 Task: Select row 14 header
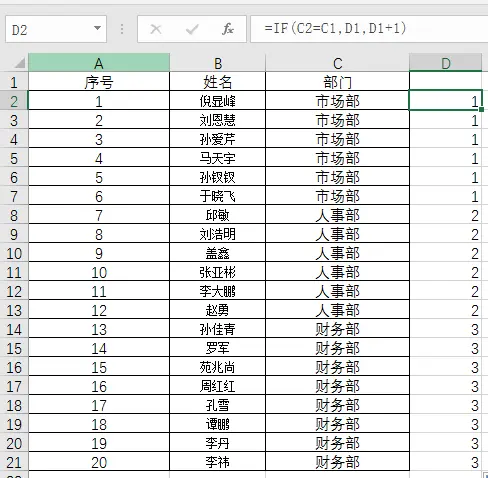tap(14, 329)
